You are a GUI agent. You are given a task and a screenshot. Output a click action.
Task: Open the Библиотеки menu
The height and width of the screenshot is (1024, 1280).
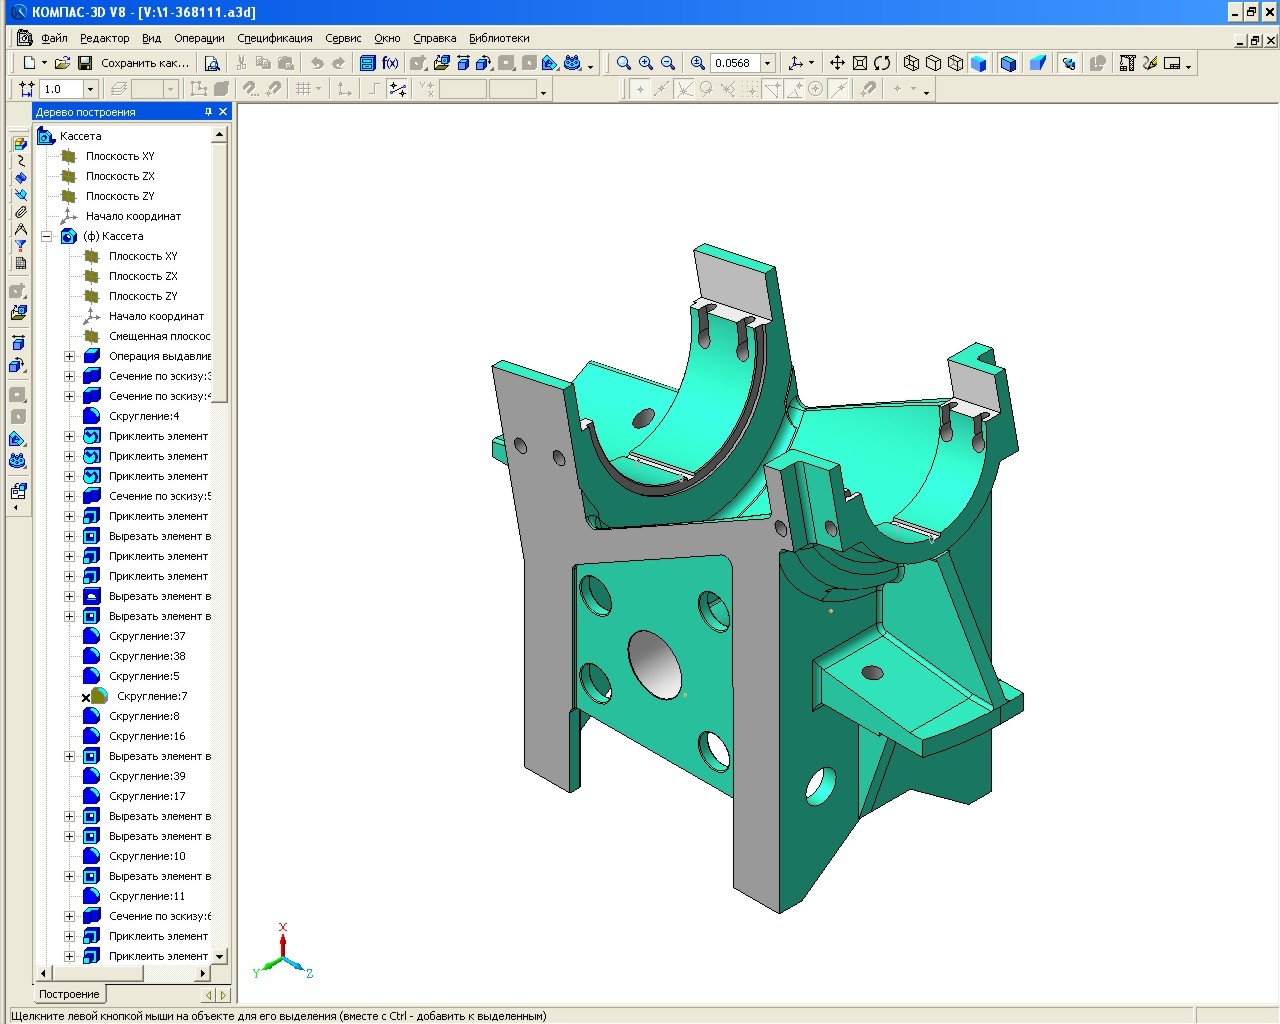tap(499, 38)
